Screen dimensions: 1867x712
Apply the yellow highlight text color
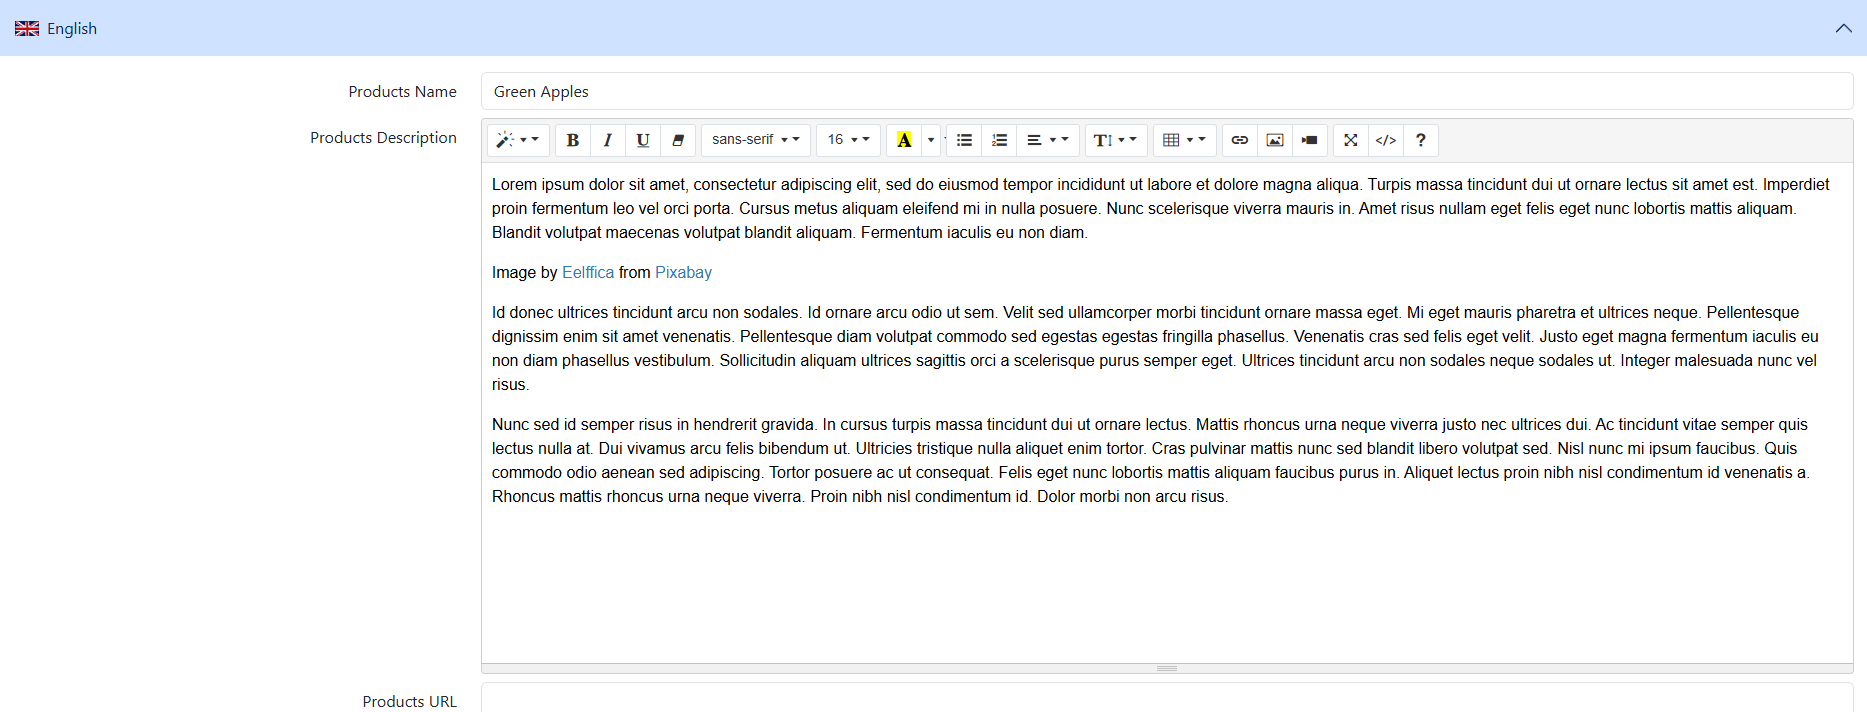(x=904, y=140)
